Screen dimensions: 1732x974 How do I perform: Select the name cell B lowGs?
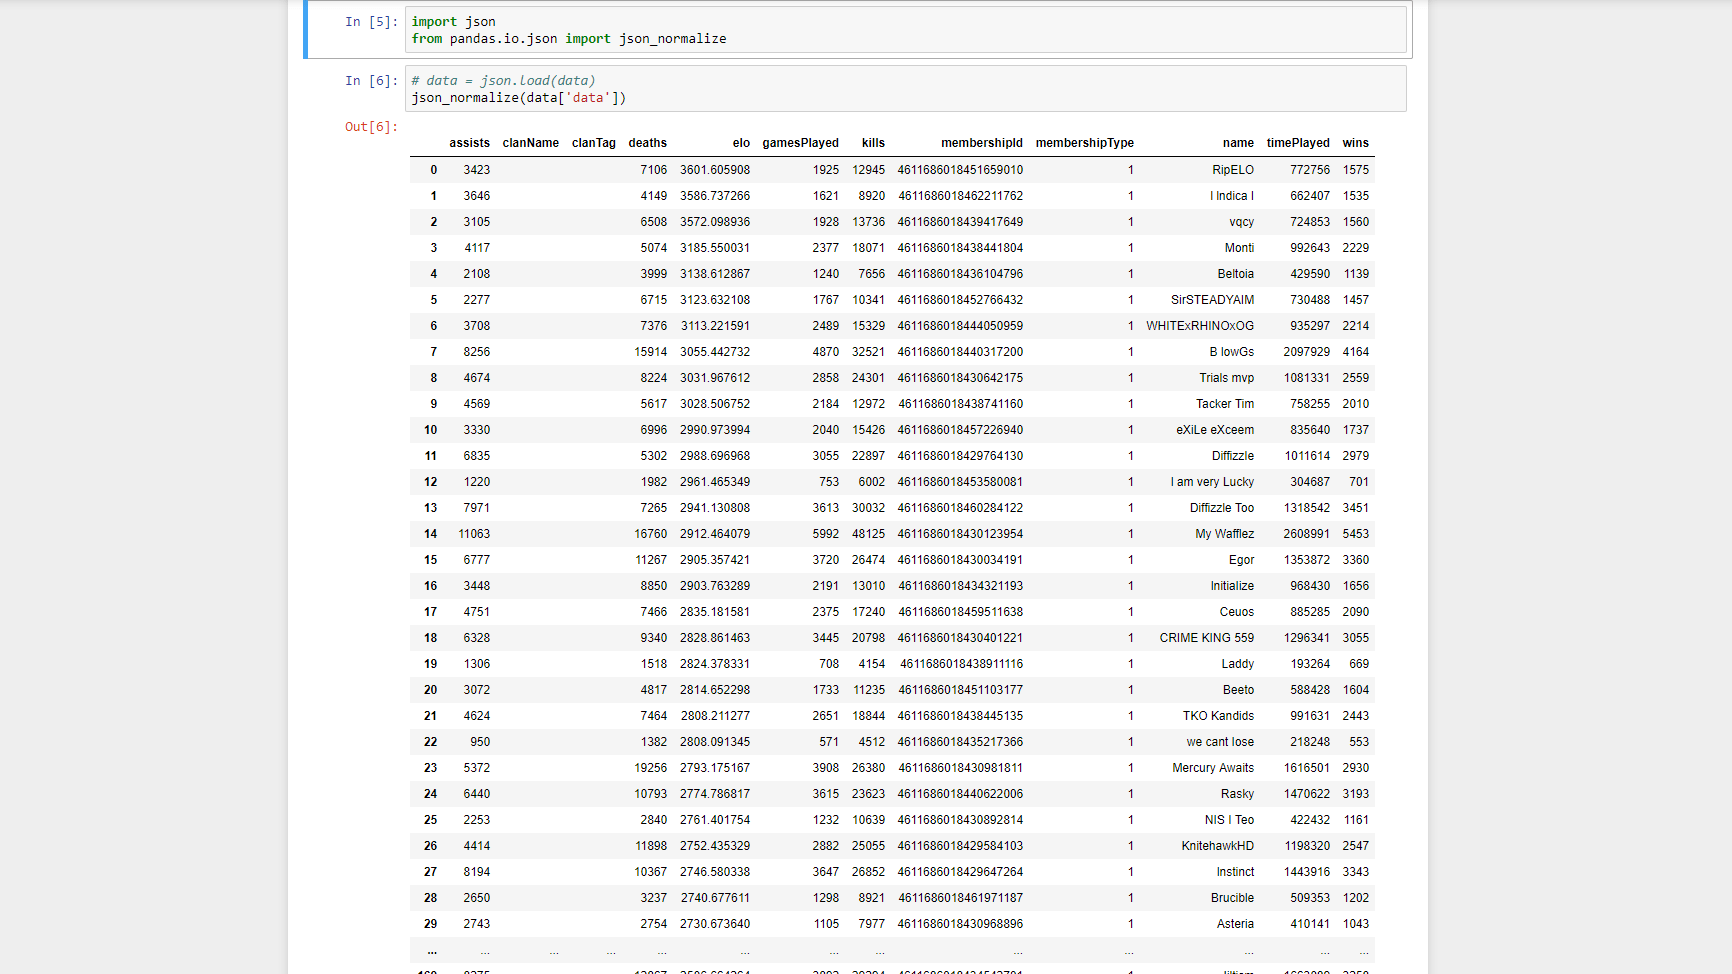[1232, 352]
